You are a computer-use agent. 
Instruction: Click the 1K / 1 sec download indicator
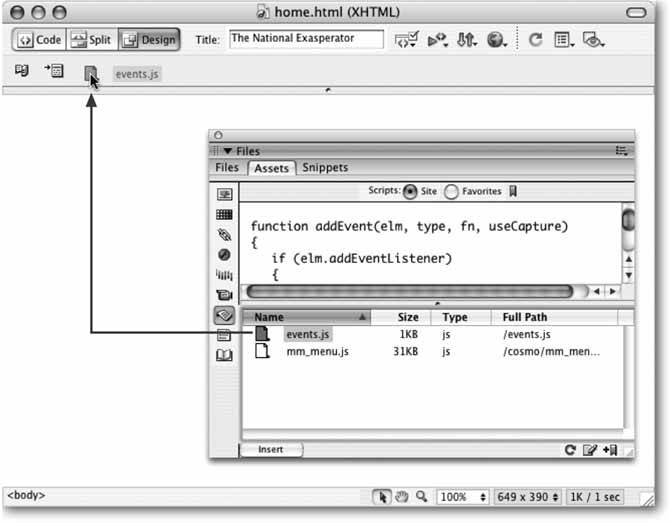pyautogui.click(x=595, y=497)
